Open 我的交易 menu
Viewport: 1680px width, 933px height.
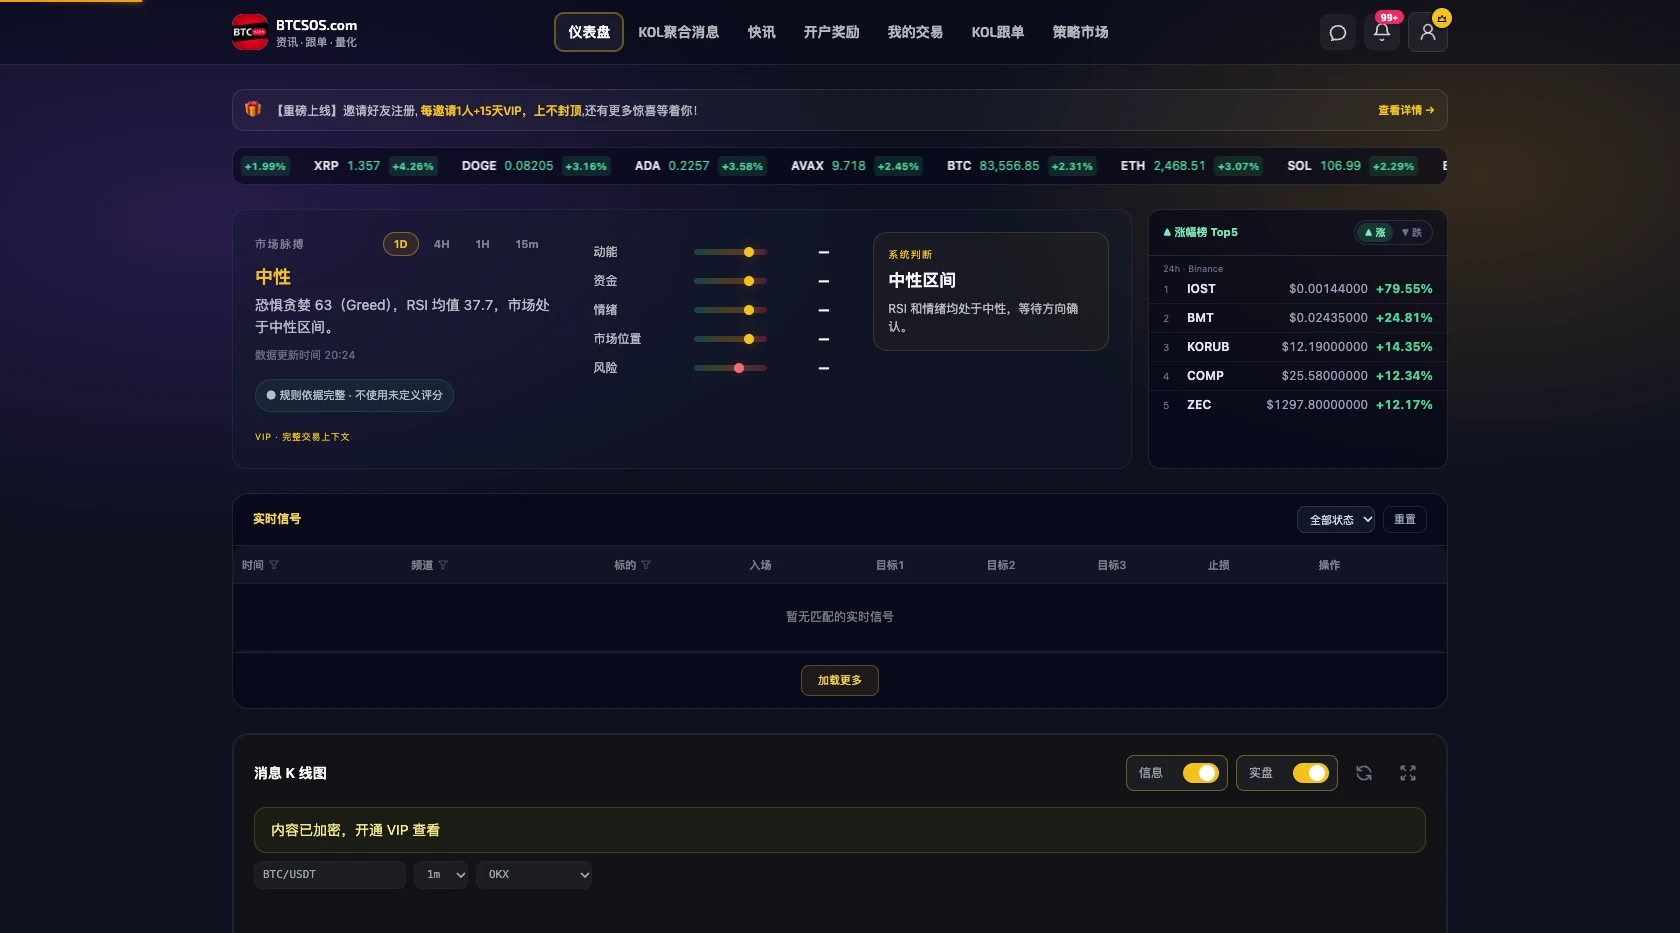pyautogui.click(x=915, y=32)
